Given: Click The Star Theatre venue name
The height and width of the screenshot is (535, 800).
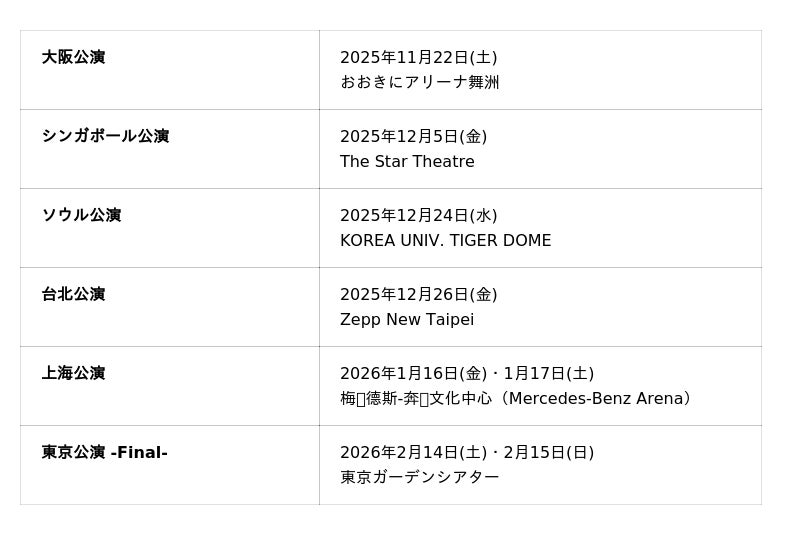Looking at the screenshot, I should coord(407,162).
